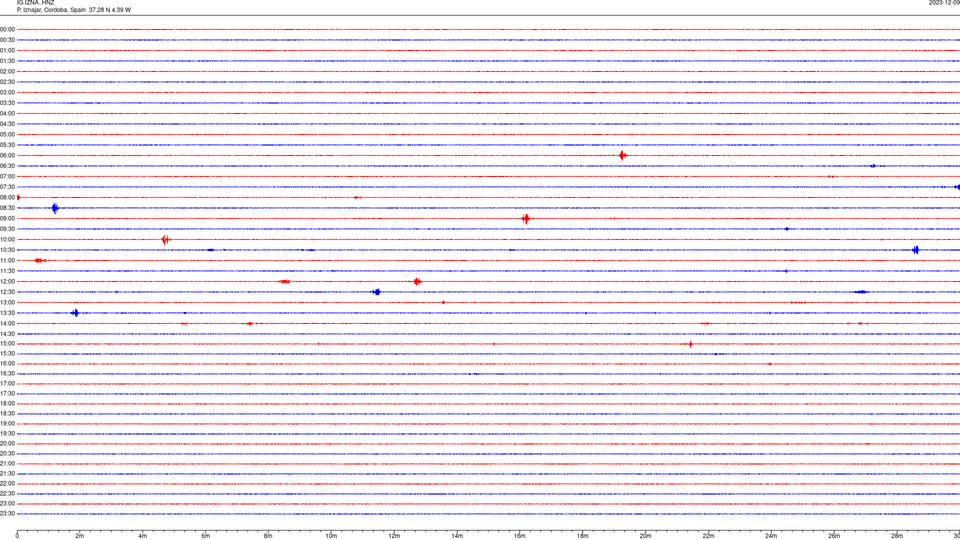Image resolution: width=960 pixels, height=540 pixels.
Task: Click the red event near 8m on the 12:00 trace
Action: 285,282
